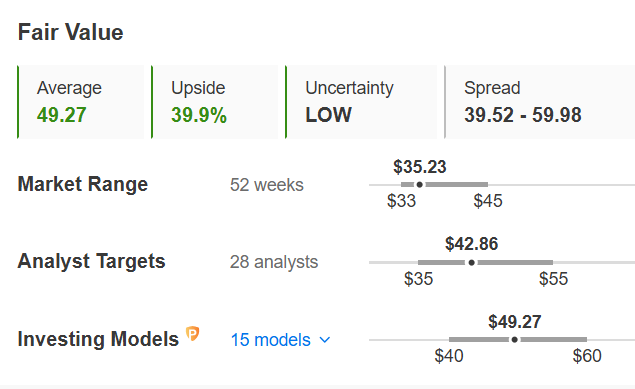The width and height of the screenshot is (635, 389).
Task: Click the Fair Value heading
Action: pyautogui.click(x=70, y=32)
